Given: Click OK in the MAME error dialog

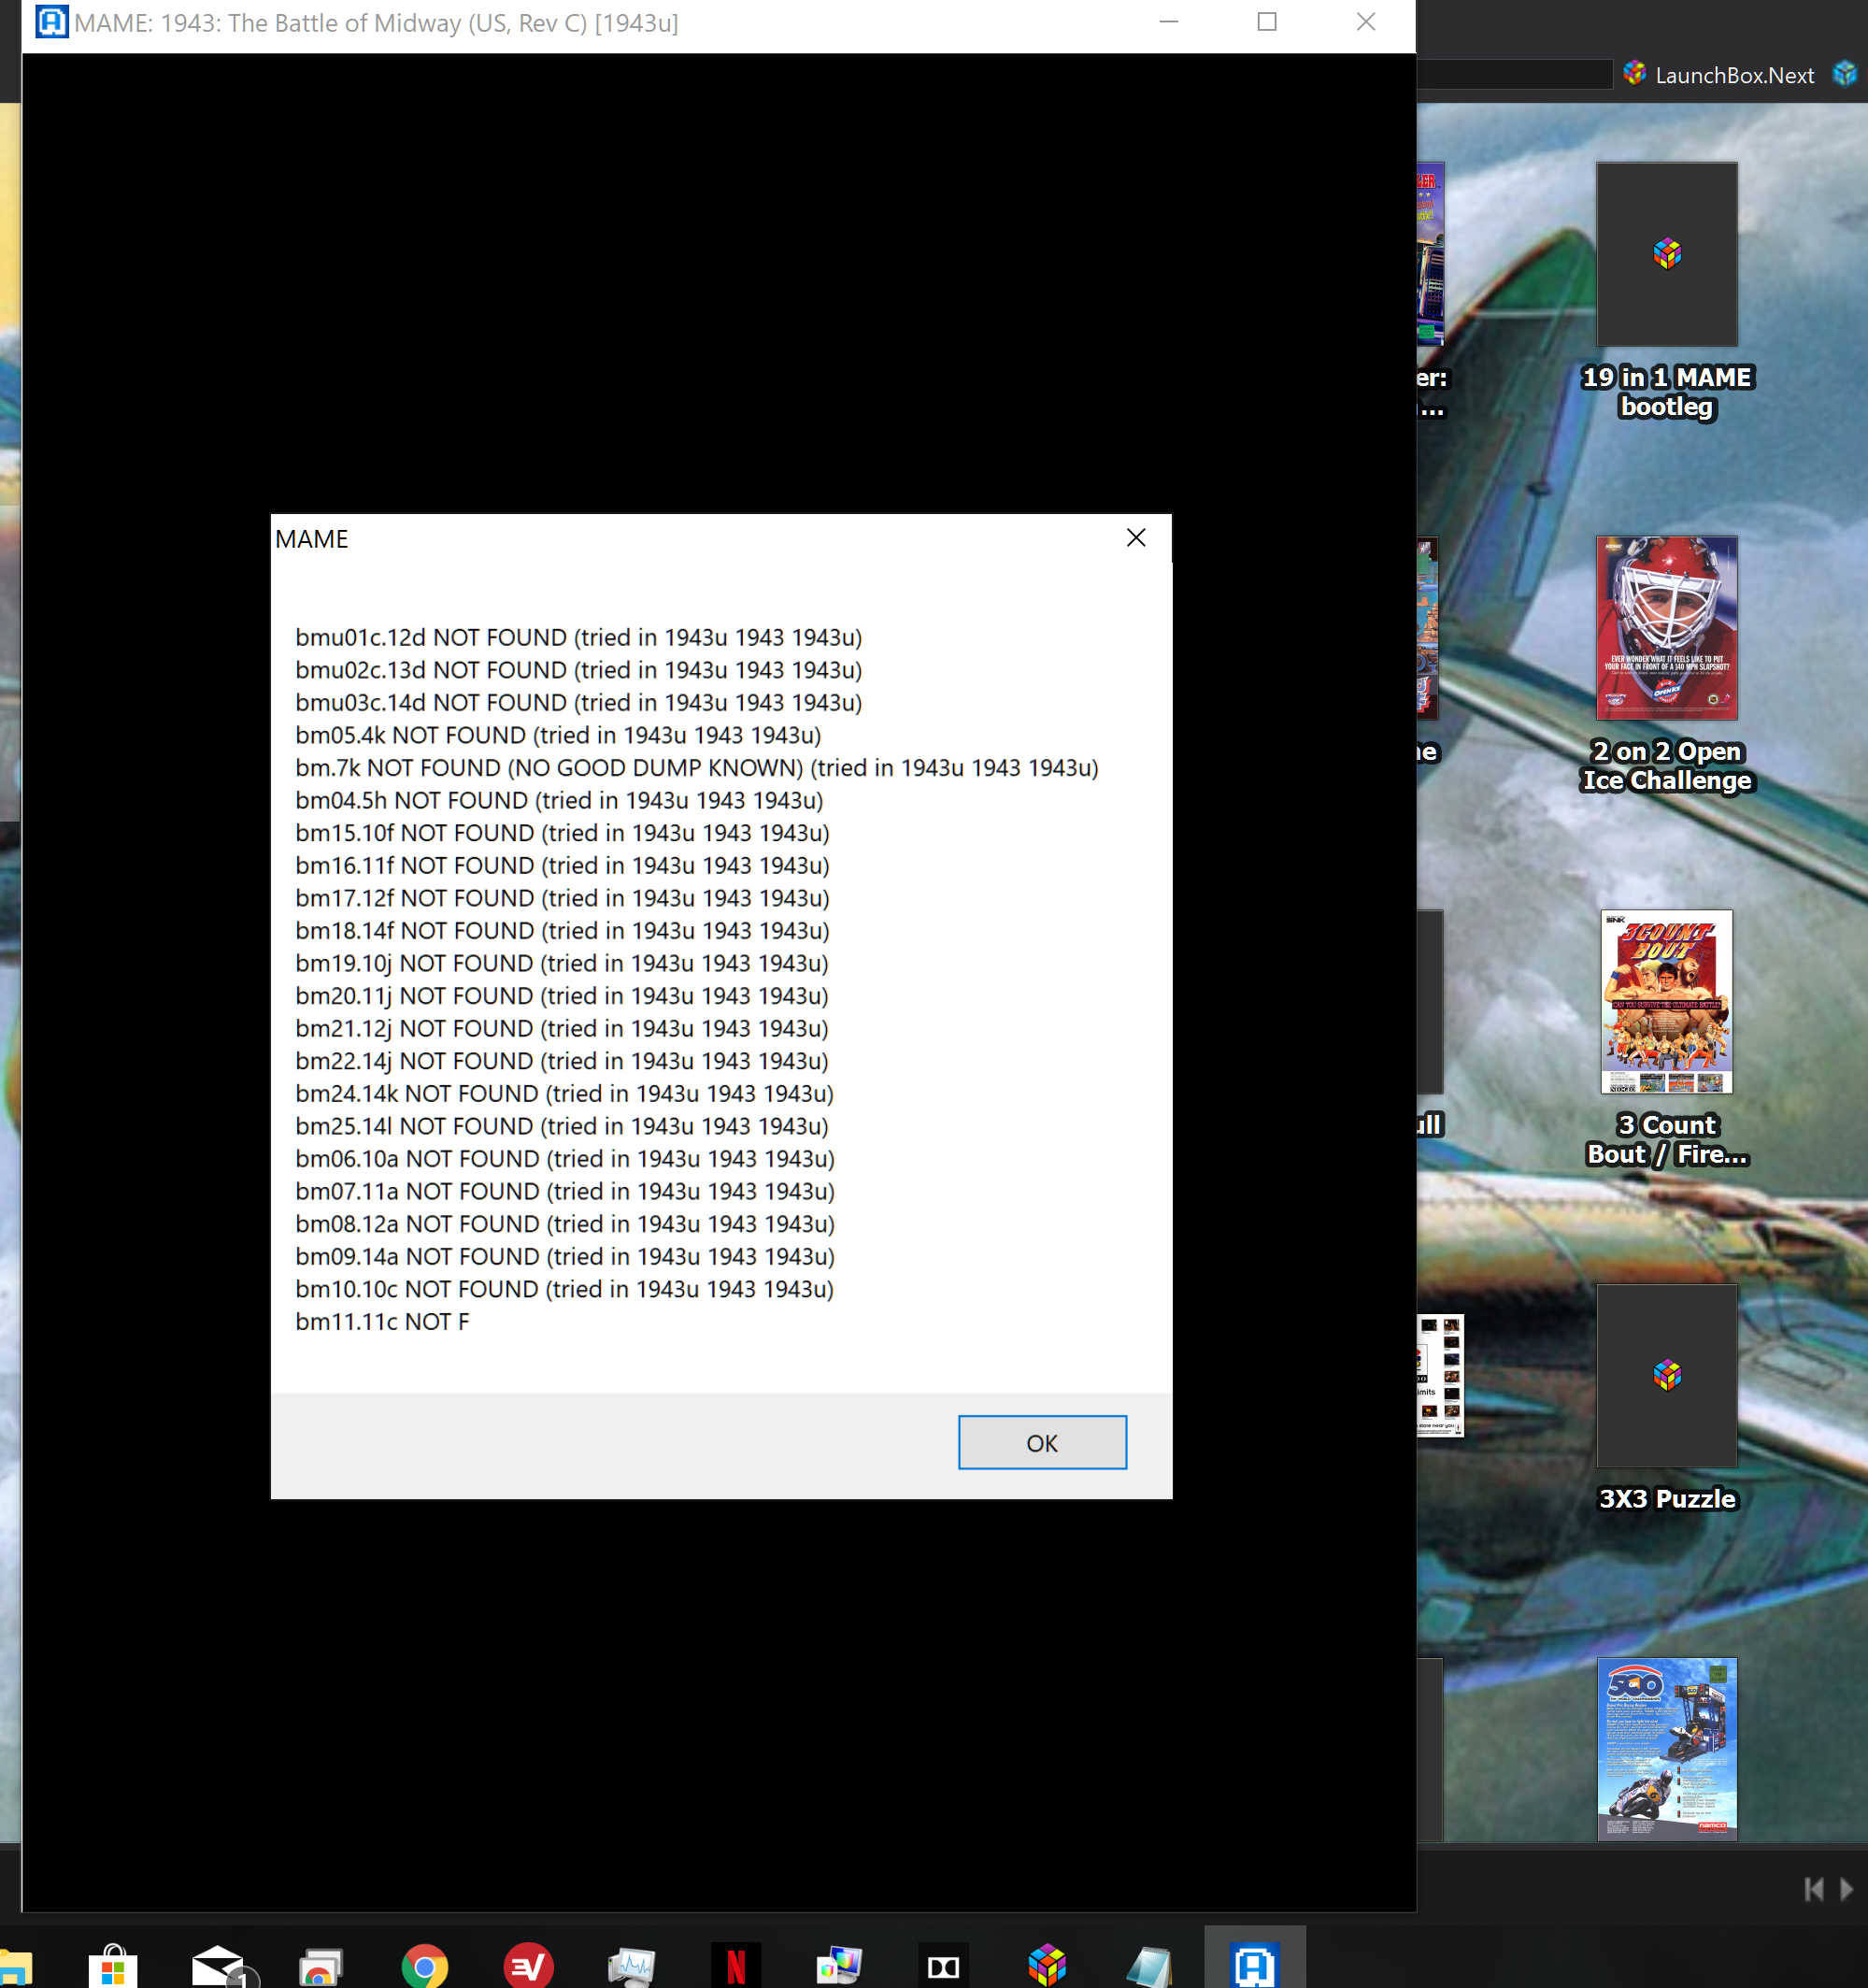Looking at the screenshot, I should (1042, 1442).
